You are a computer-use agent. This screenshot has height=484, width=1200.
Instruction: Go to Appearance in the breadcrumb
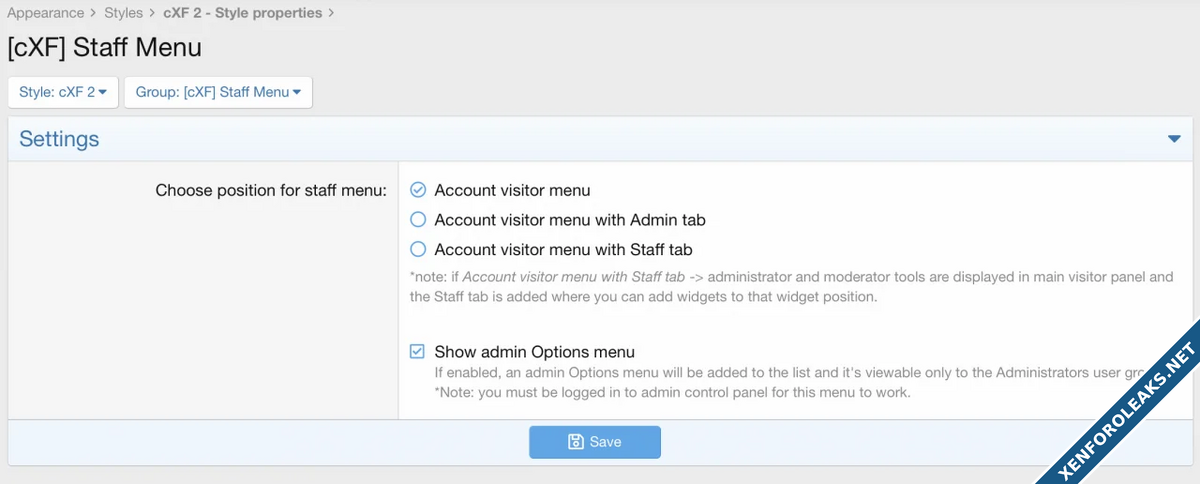pyautogui.click(x=45, y=13)
